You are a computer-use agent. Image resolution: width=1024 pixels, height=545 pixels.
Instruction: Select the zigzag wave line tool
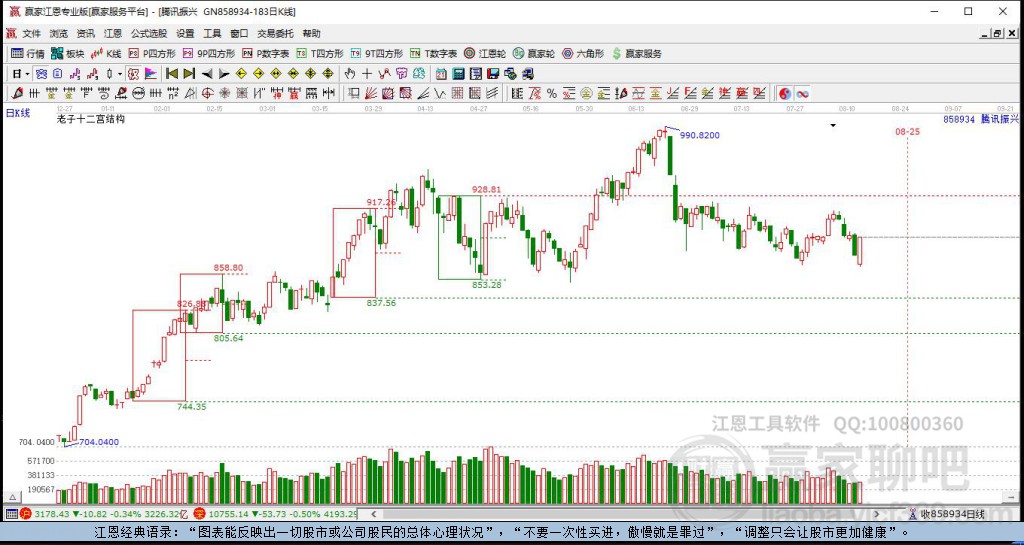440,94
